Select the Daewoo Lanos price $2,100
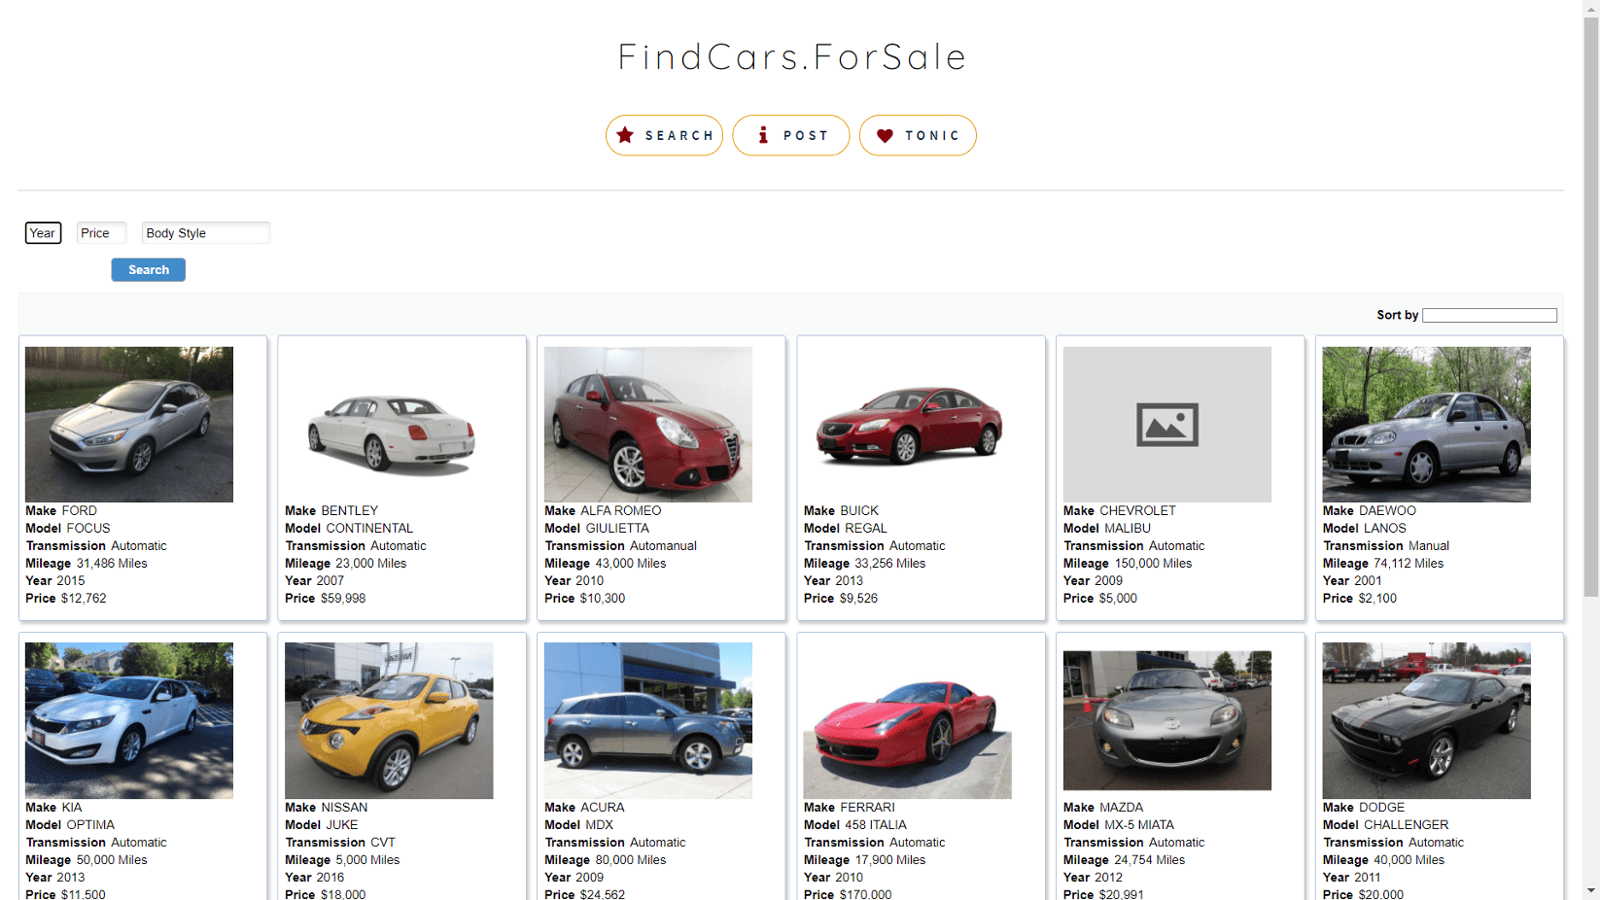This screenshot has width=1600, height=900. click(x=1378, y=598)
